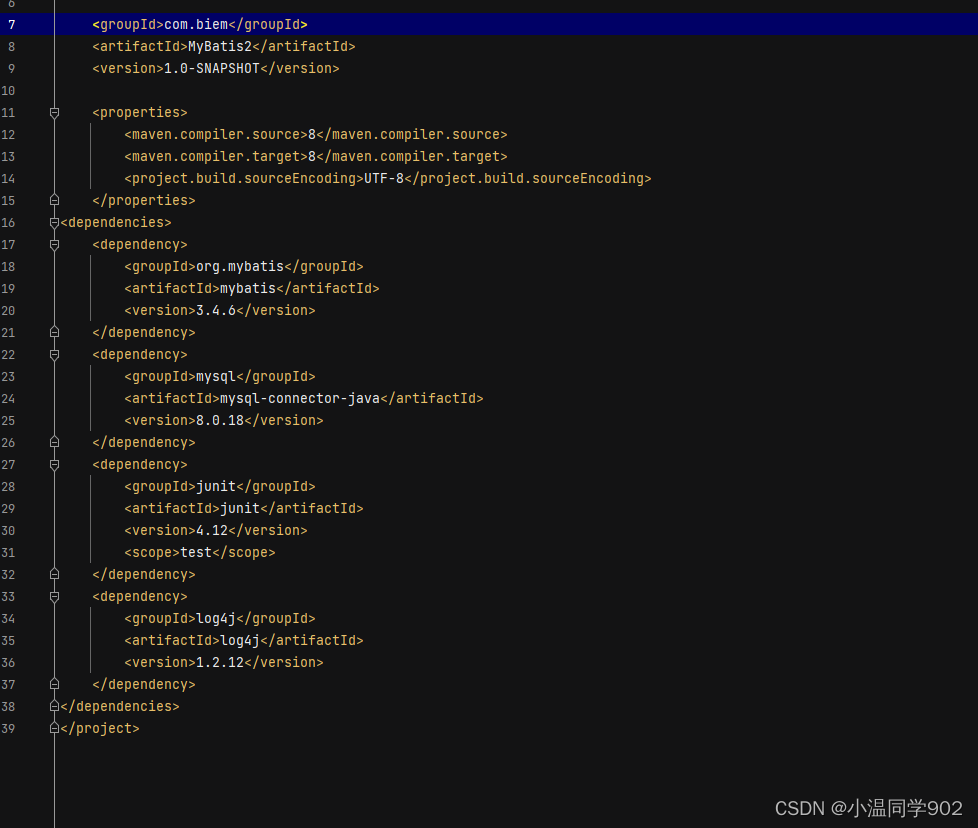Click the mybatis version 3.4.6 value
The image size is (978, 828).
point(226,310)
